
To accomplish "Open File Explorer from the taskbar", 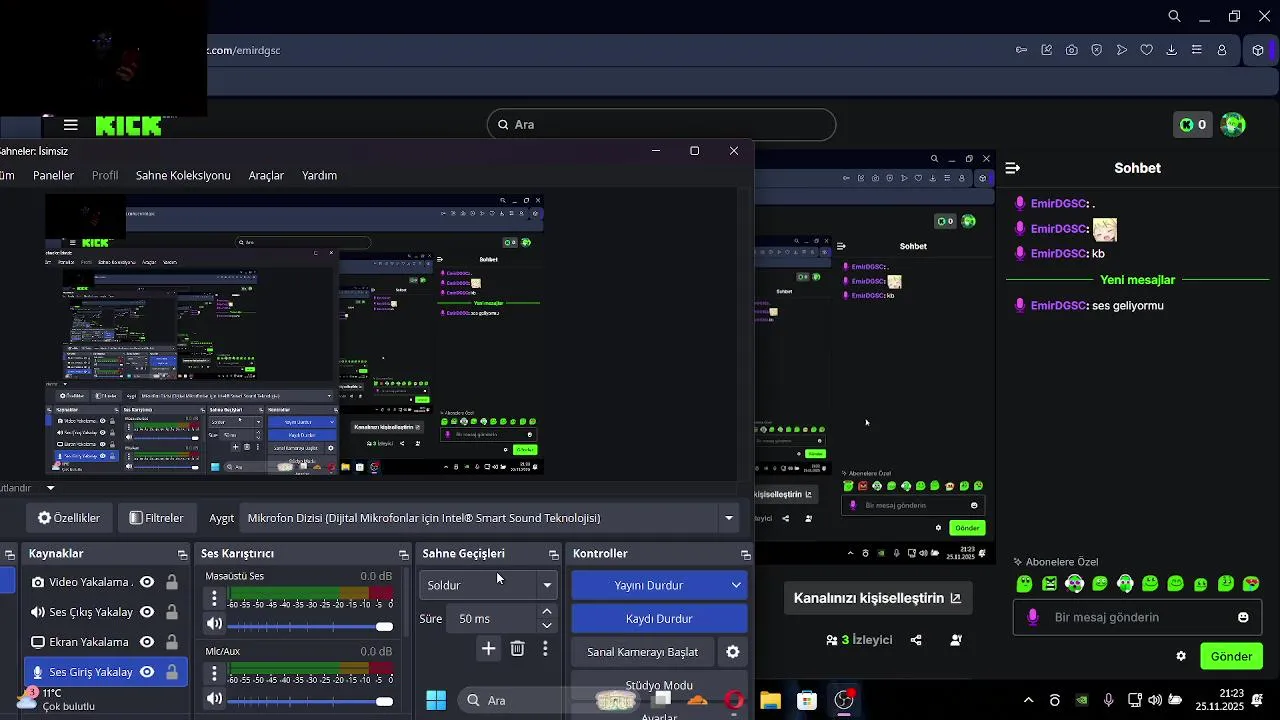I will tap(770, 700).
